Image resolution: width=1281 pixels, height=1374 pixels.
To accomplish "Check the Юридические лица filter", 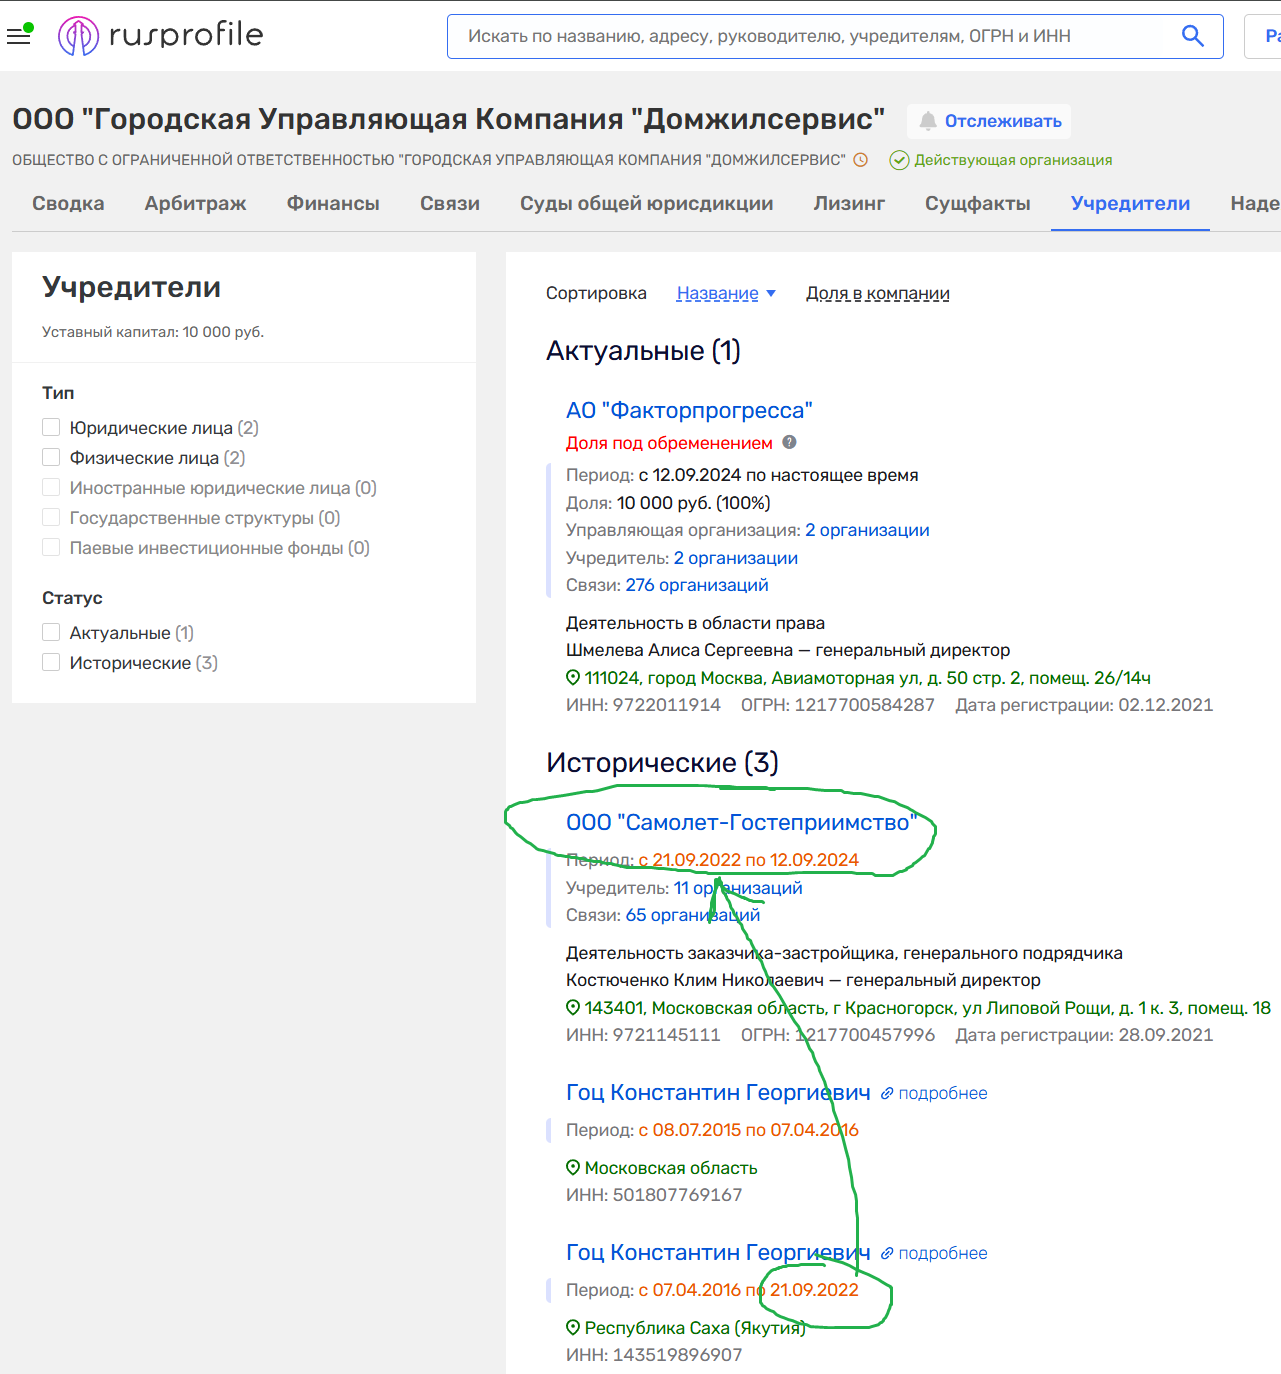I will pyautogui.click(x=51, y=427).
